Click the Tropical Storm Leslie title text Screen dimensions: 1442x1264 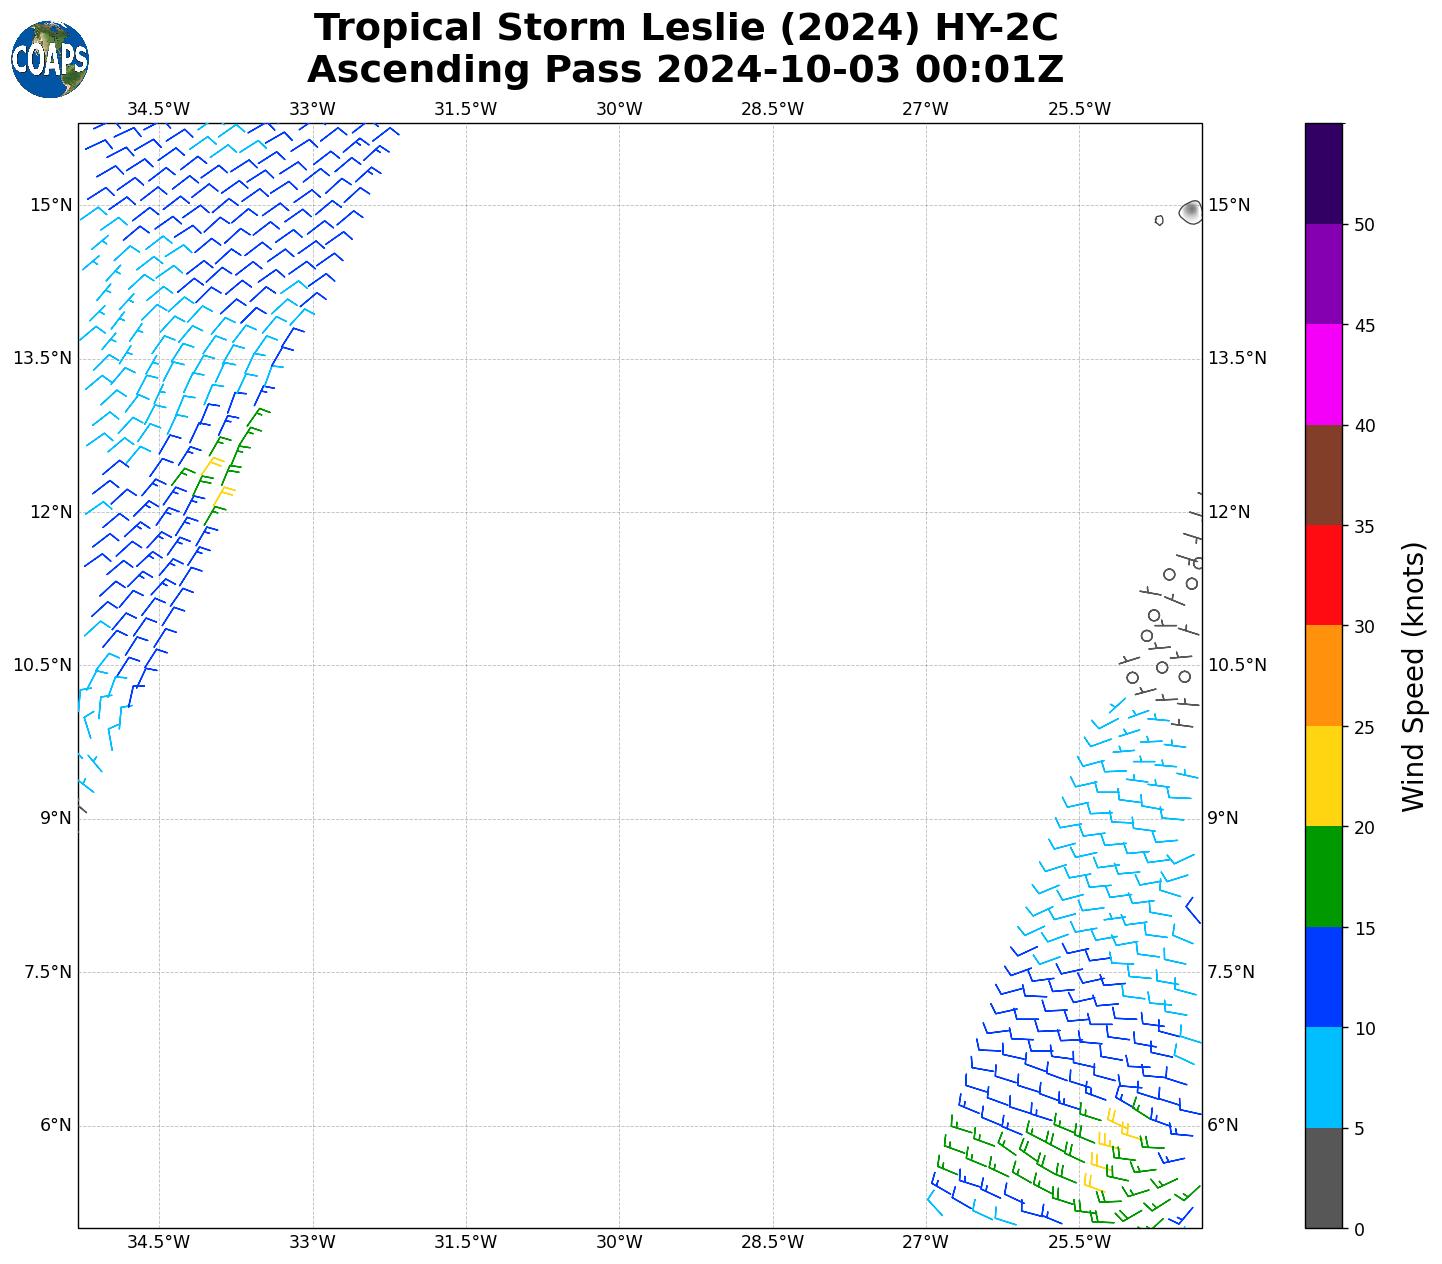pyautogui.click(x=685, y=28)
